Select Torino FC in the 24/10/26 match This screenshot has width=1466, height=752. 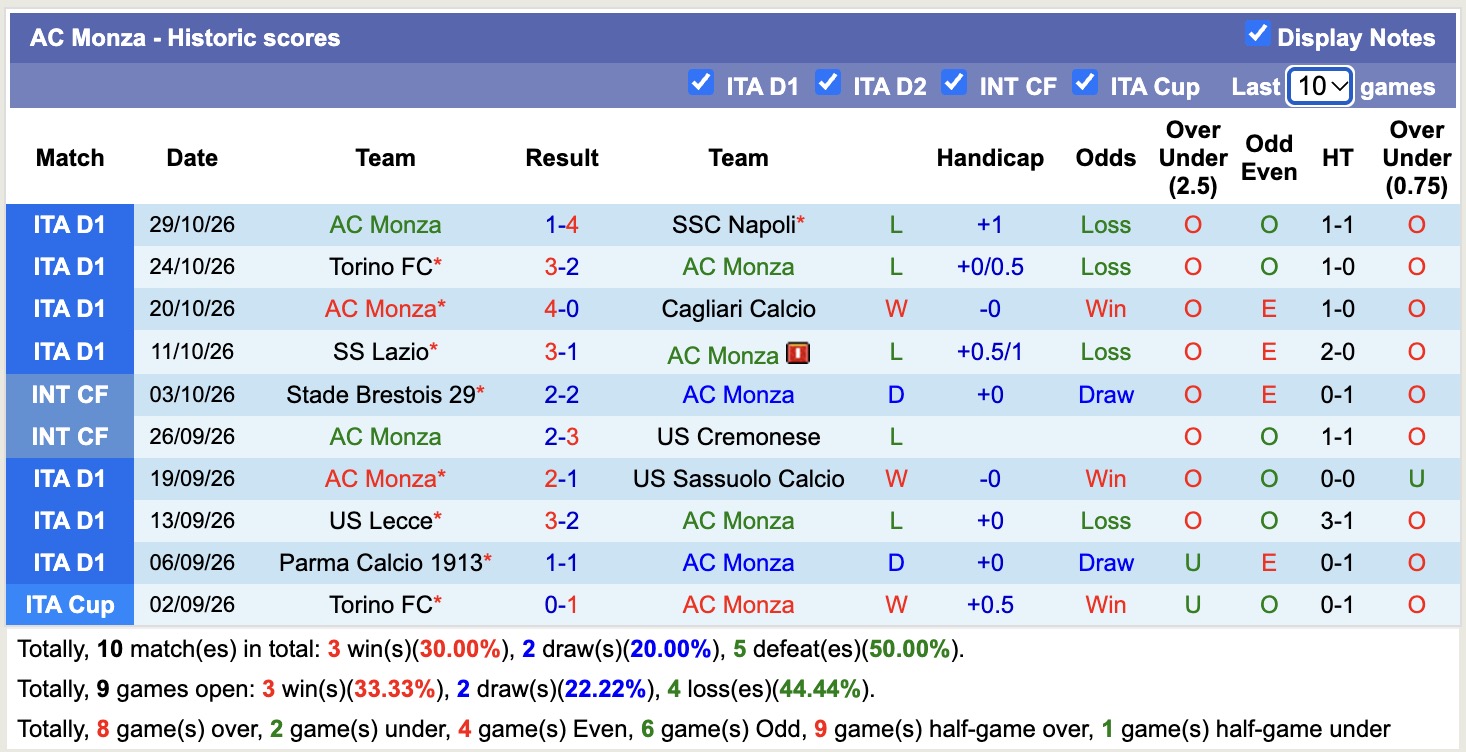(381, 267)
